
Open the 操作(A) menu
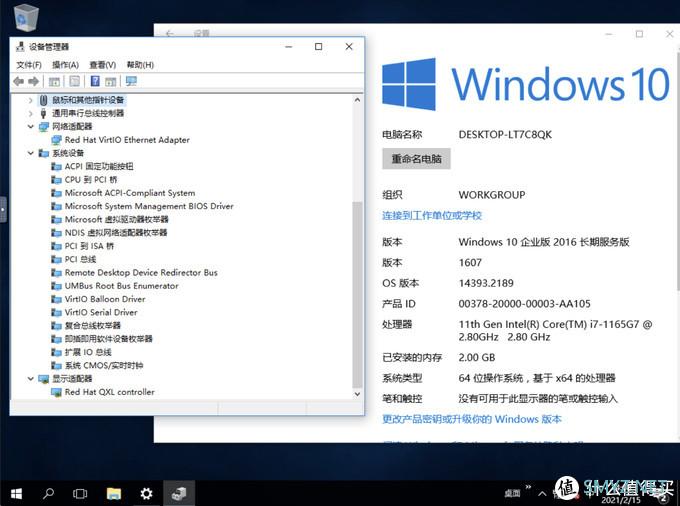[x=65, y=65]
